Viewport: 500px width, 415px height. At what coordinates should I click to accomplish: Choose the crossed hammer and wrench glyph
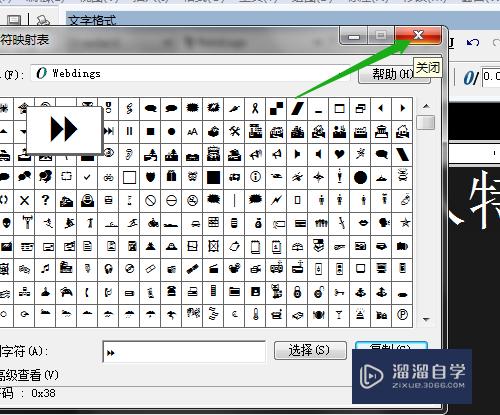[x=234, y=132]
